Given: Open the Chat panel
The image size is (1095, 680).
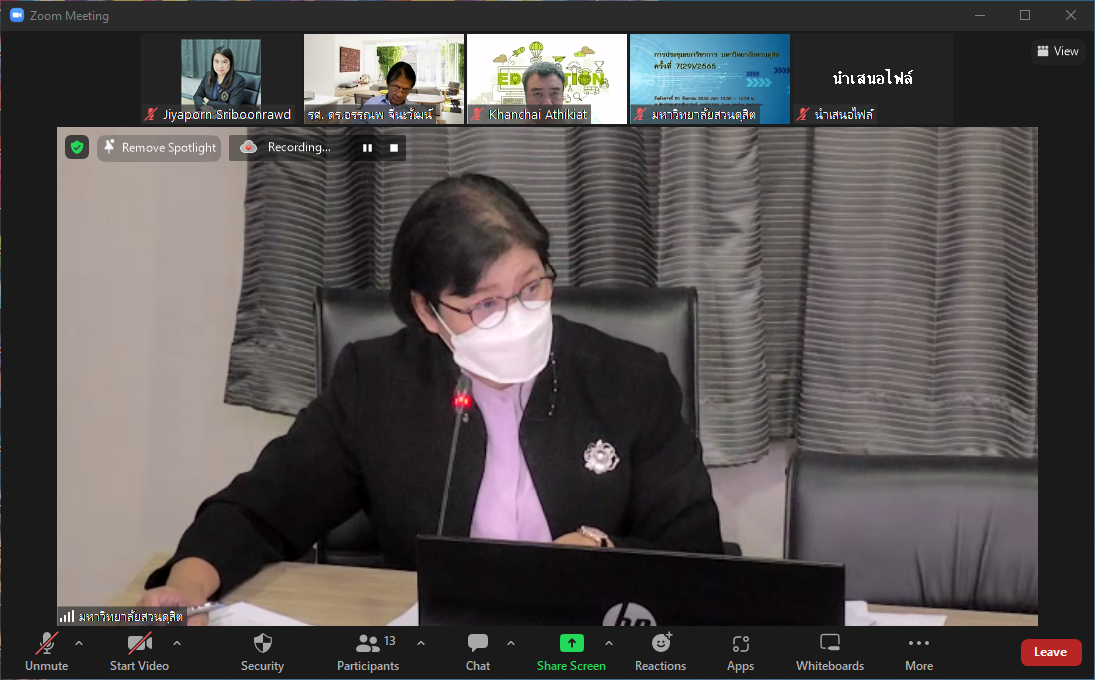Looking at the screenshot, I should tap(478, 651).
